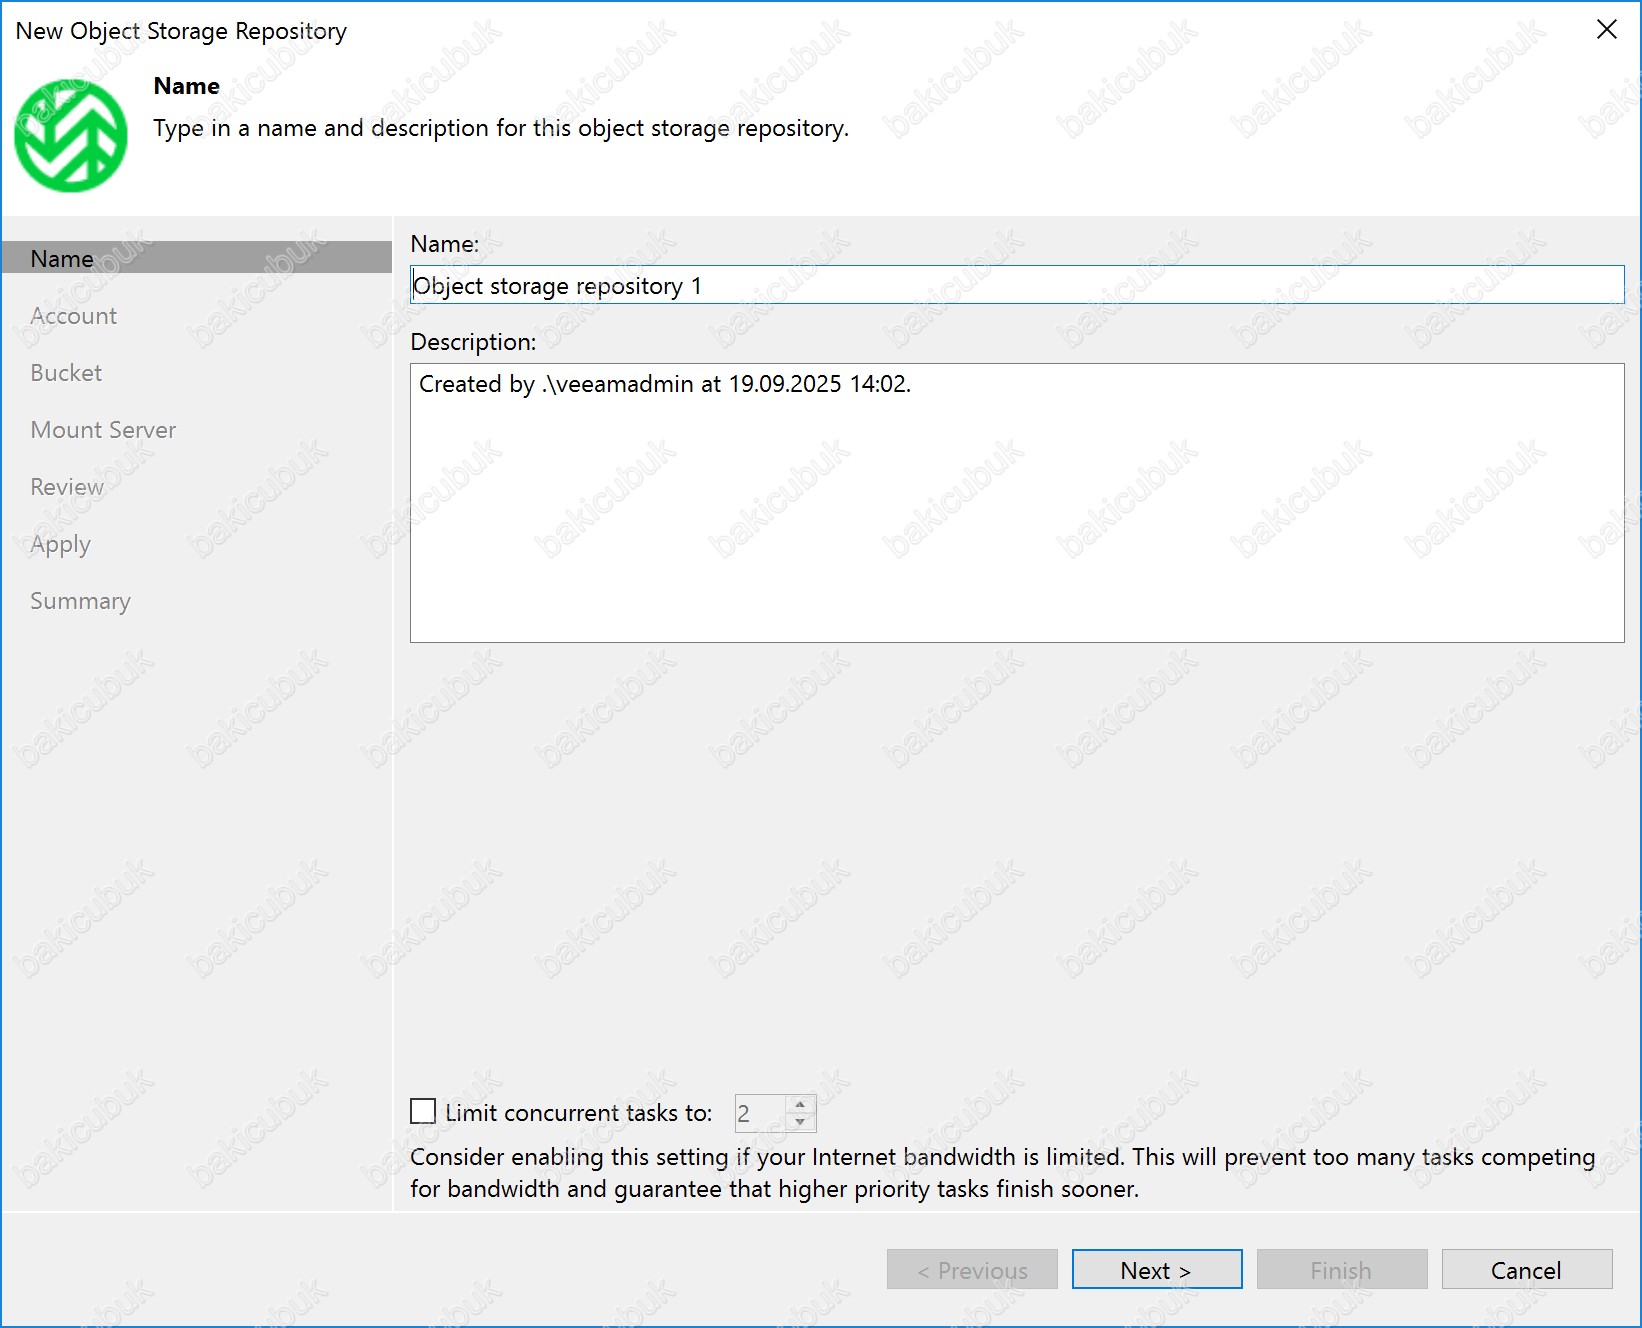The image size is (1642, 1328).
Task: Click inside the Description text box
Action: pyautogui.click(x=1016, y=502)
